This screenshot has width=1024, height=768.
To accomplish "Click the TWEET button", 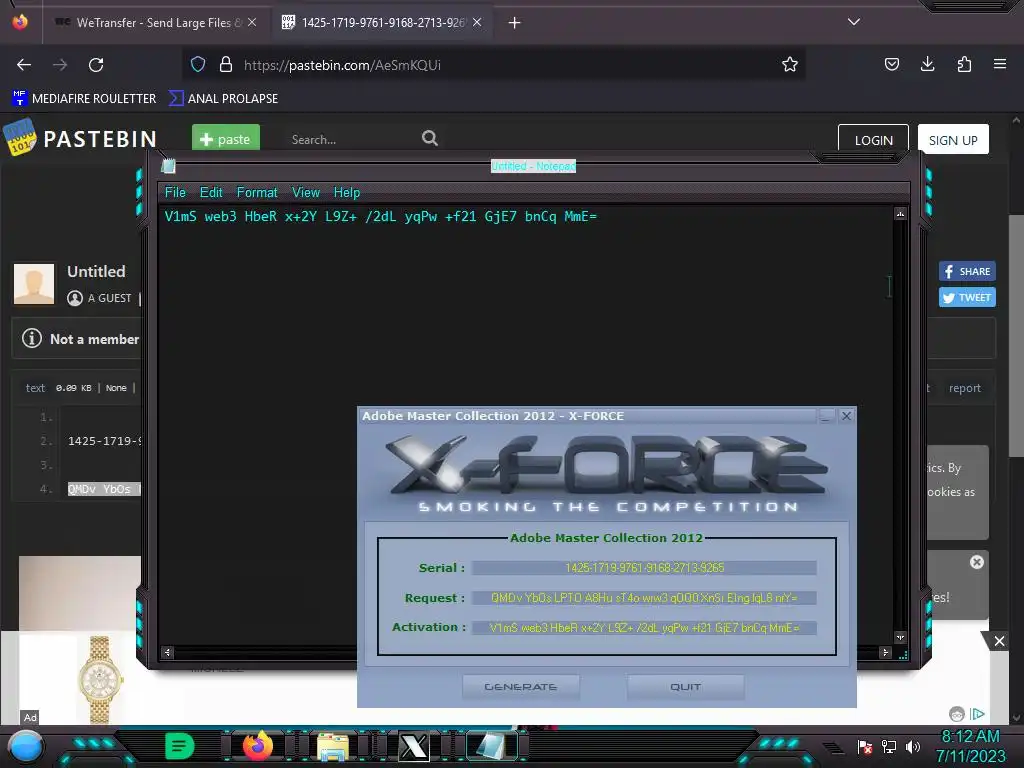I will 967,297.
